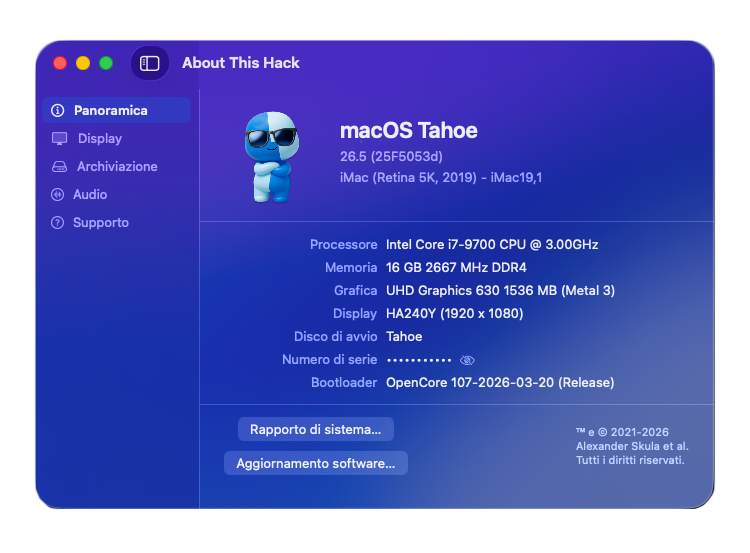Open Rapporto di sistema
750x553 pixels.
click(316, 429)
